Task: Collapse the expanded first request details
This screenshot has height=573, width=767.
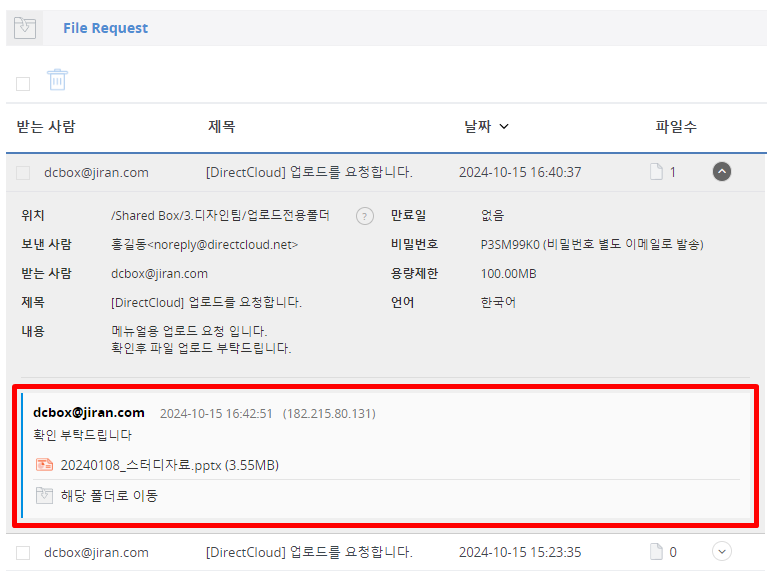Action: click(722, 172)
